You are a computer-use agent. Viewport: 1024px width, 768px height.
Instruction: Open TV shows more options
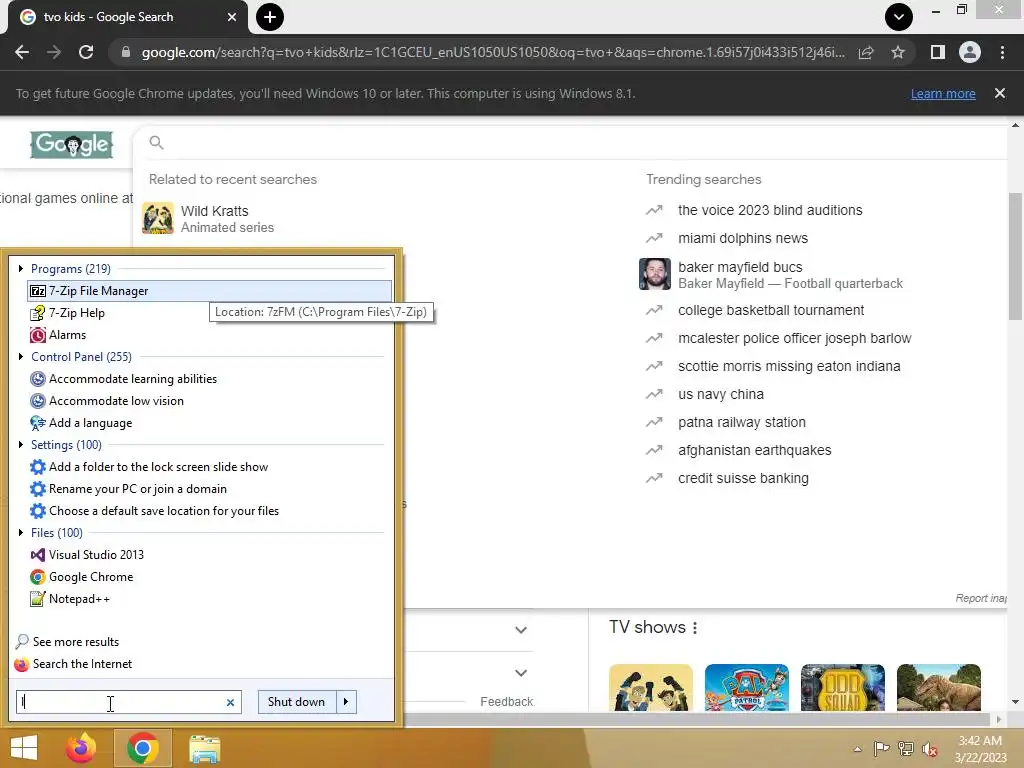[695, 628]
